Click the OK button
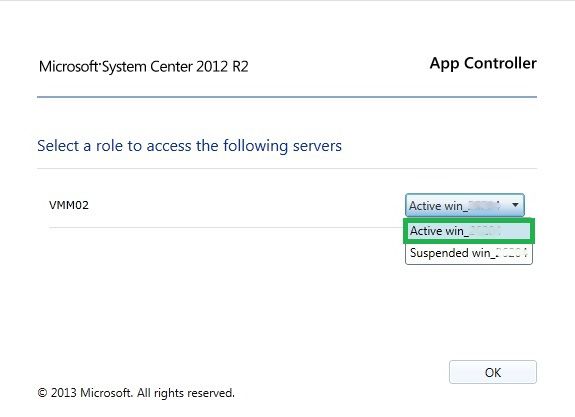Viewport: 575px width, 417px height. tap(492, 372)
